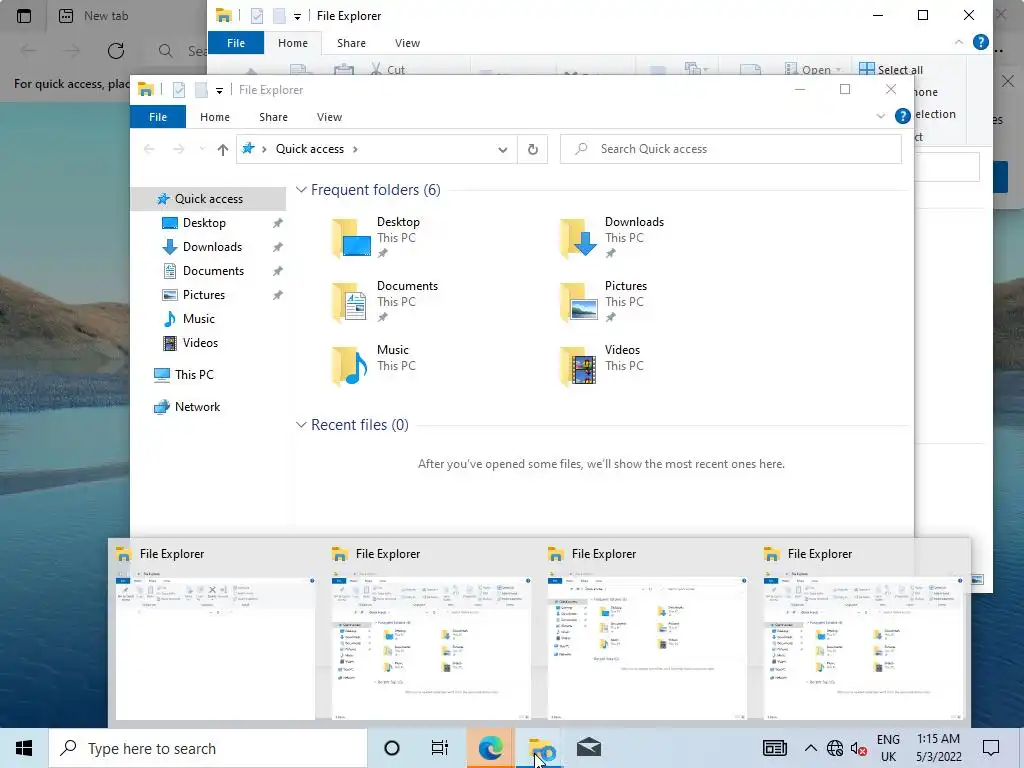
Task: Open Customize Quick Access Toolbar dropdown in front window
Action: (219, 91)
